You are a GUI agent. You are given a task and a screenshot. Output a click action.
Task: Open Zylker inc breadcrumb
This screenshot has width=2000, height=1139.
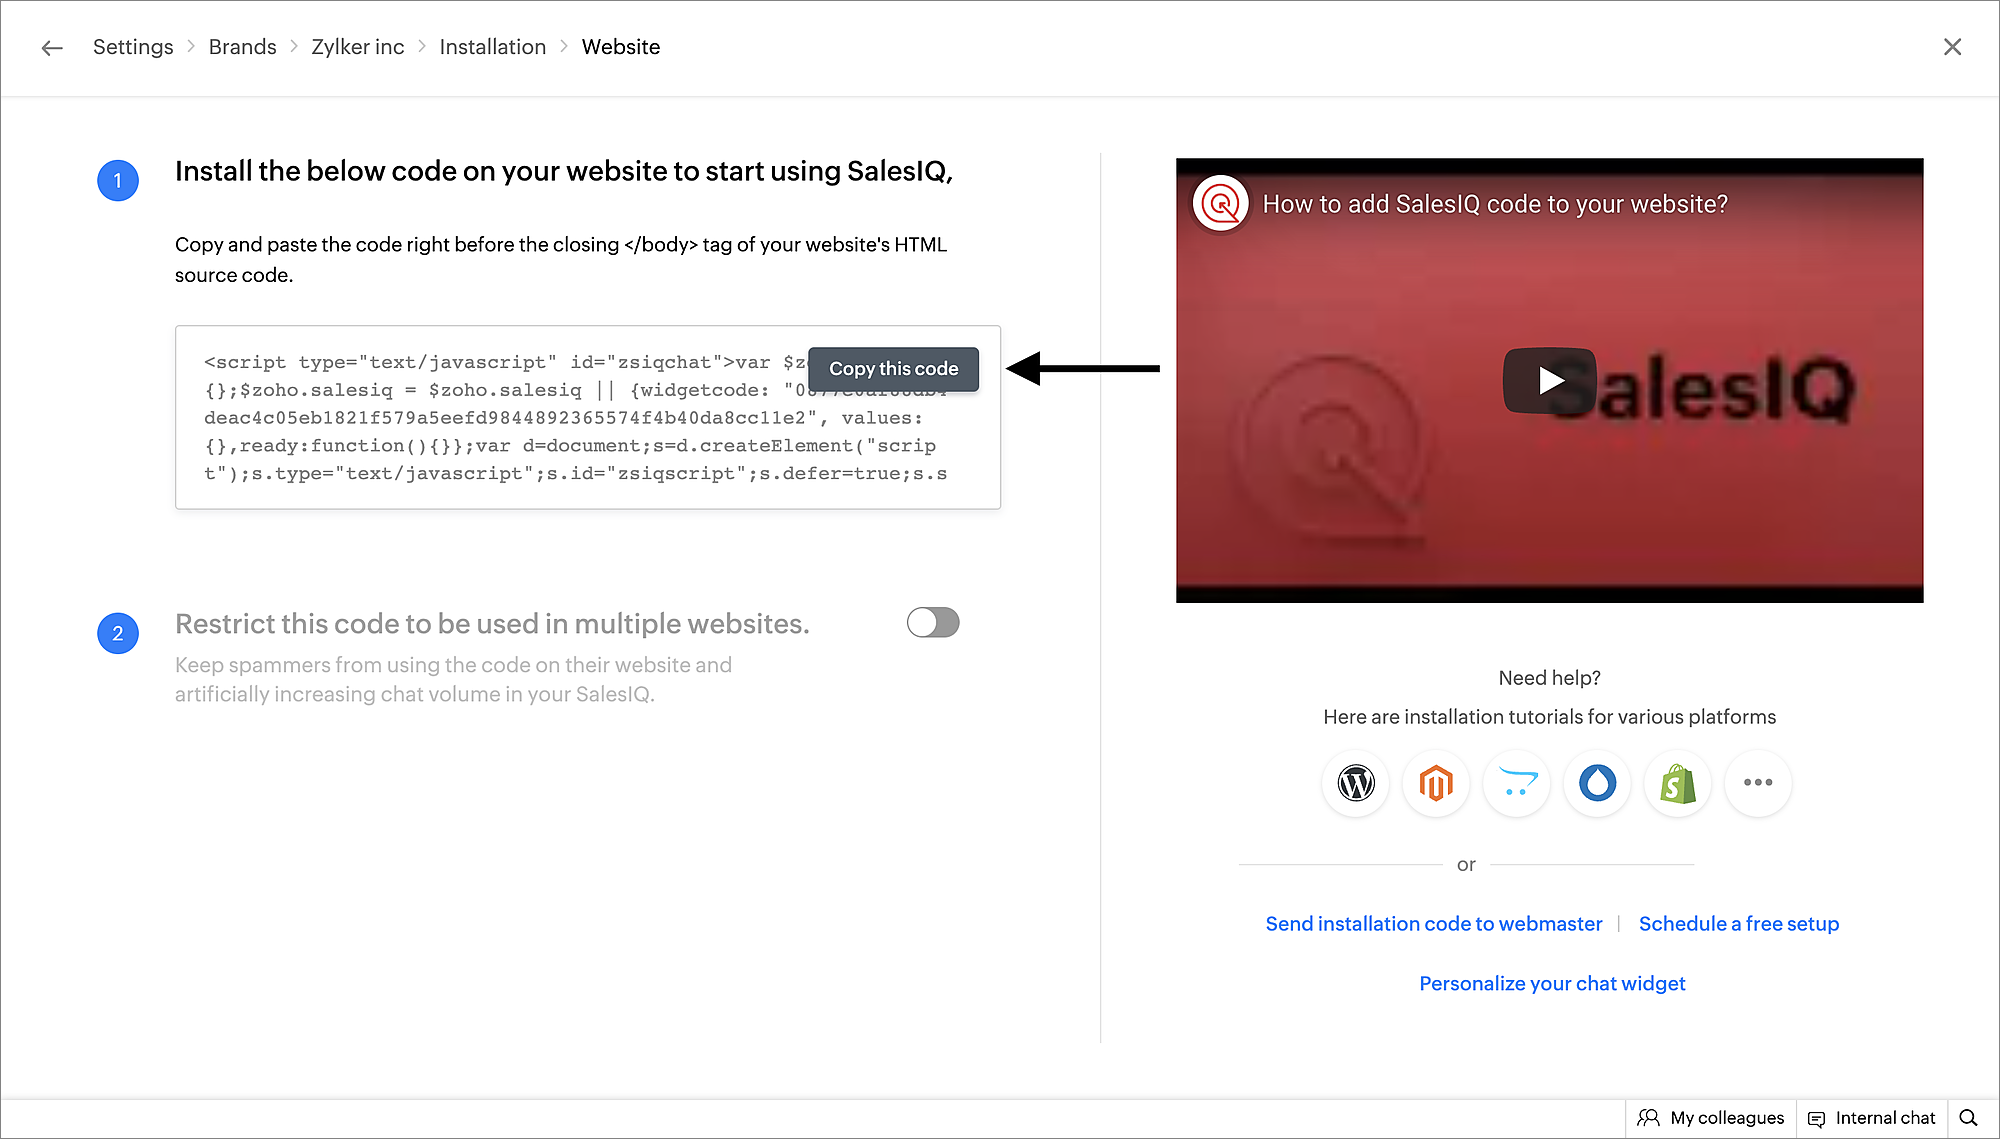click(x=357, y=47)
